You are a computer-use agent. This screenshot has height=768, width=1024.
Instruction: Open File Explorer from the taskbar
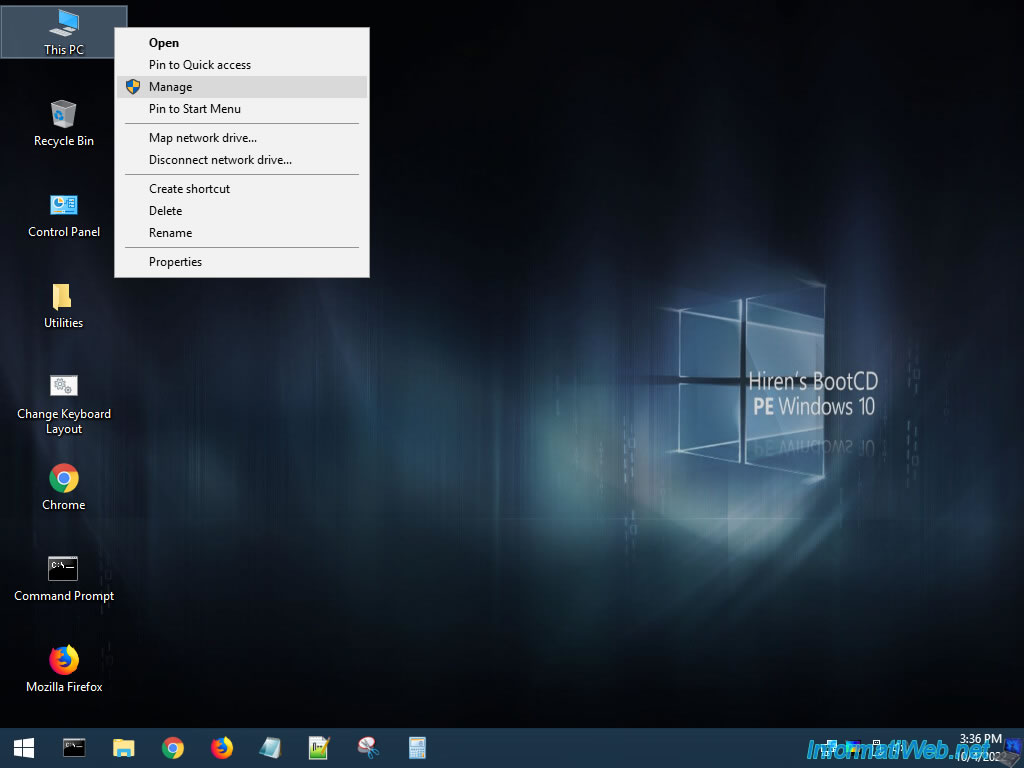pos(123,748)
